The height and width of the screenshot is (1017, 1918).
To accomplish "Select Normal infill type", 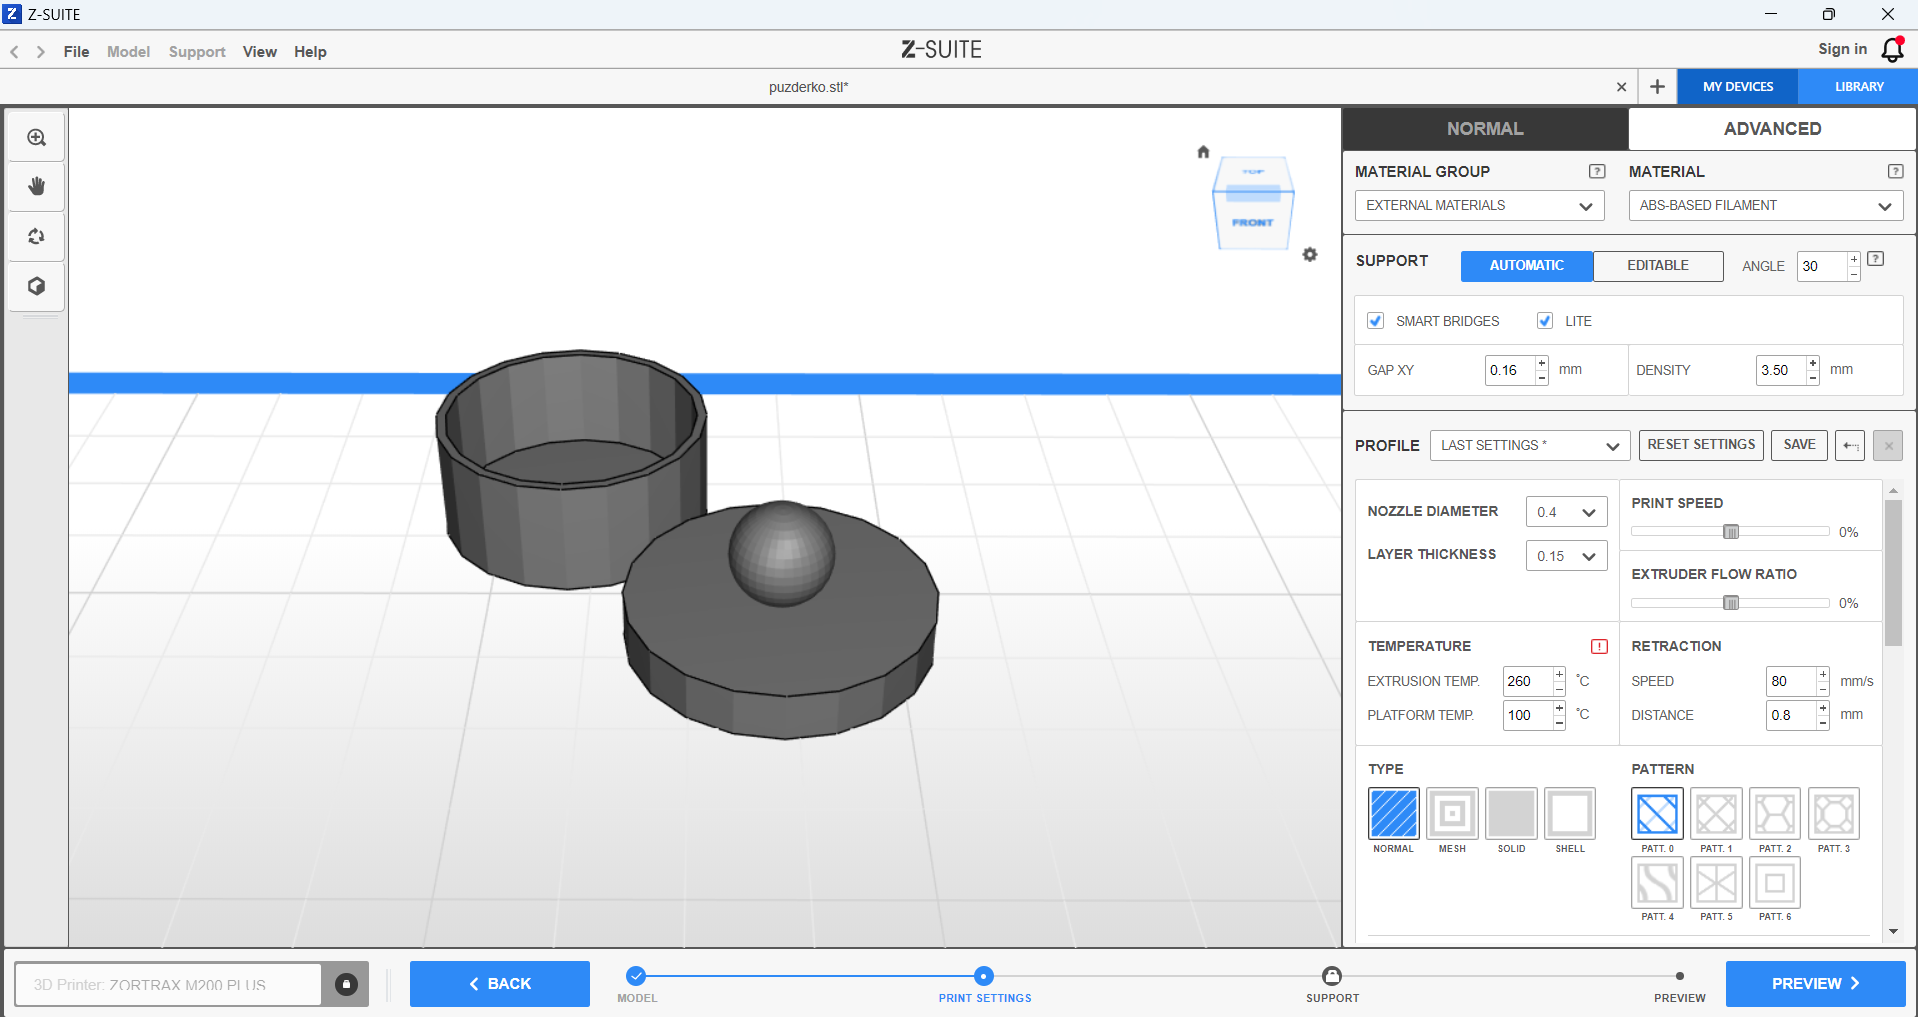I will [x=1393, y=814].
